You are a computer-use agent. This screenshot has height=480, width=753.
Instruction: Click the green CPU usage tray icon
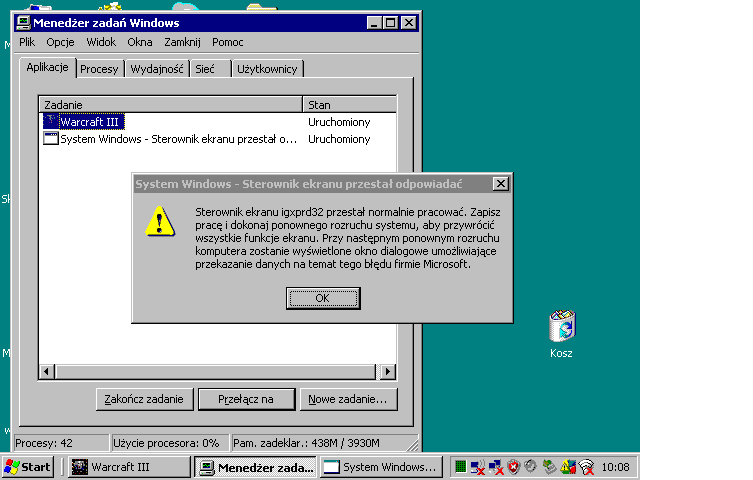click(x=459, y=466)
